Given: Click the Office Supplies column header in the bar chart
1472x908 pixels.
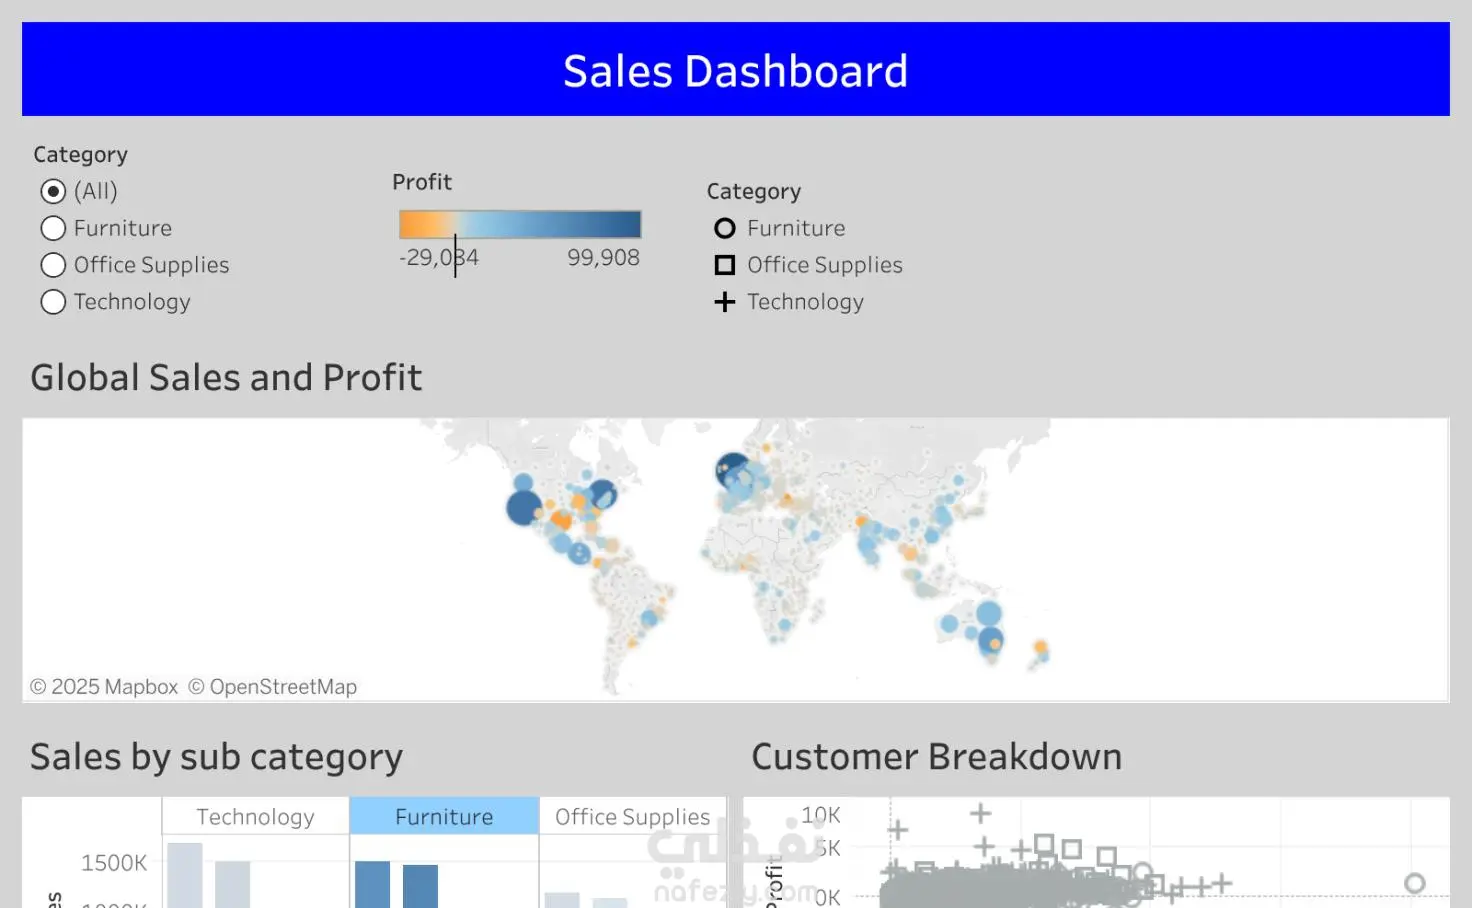Looking at the screenshot, I should [x=632, y=817].
